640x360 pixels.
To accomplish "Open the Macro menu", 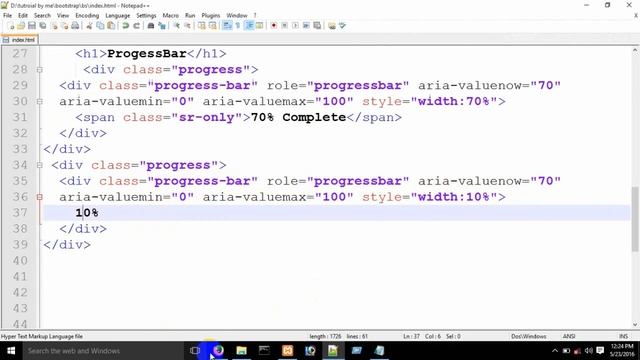I will (x=171, y=16).
